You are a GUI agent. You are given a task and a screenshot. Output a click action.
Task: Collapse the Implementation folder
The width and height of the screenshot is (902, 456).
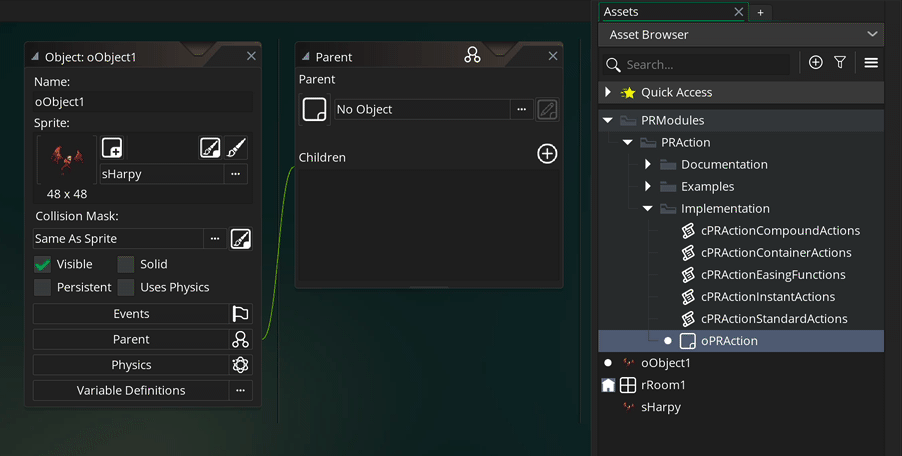point(648,209)
